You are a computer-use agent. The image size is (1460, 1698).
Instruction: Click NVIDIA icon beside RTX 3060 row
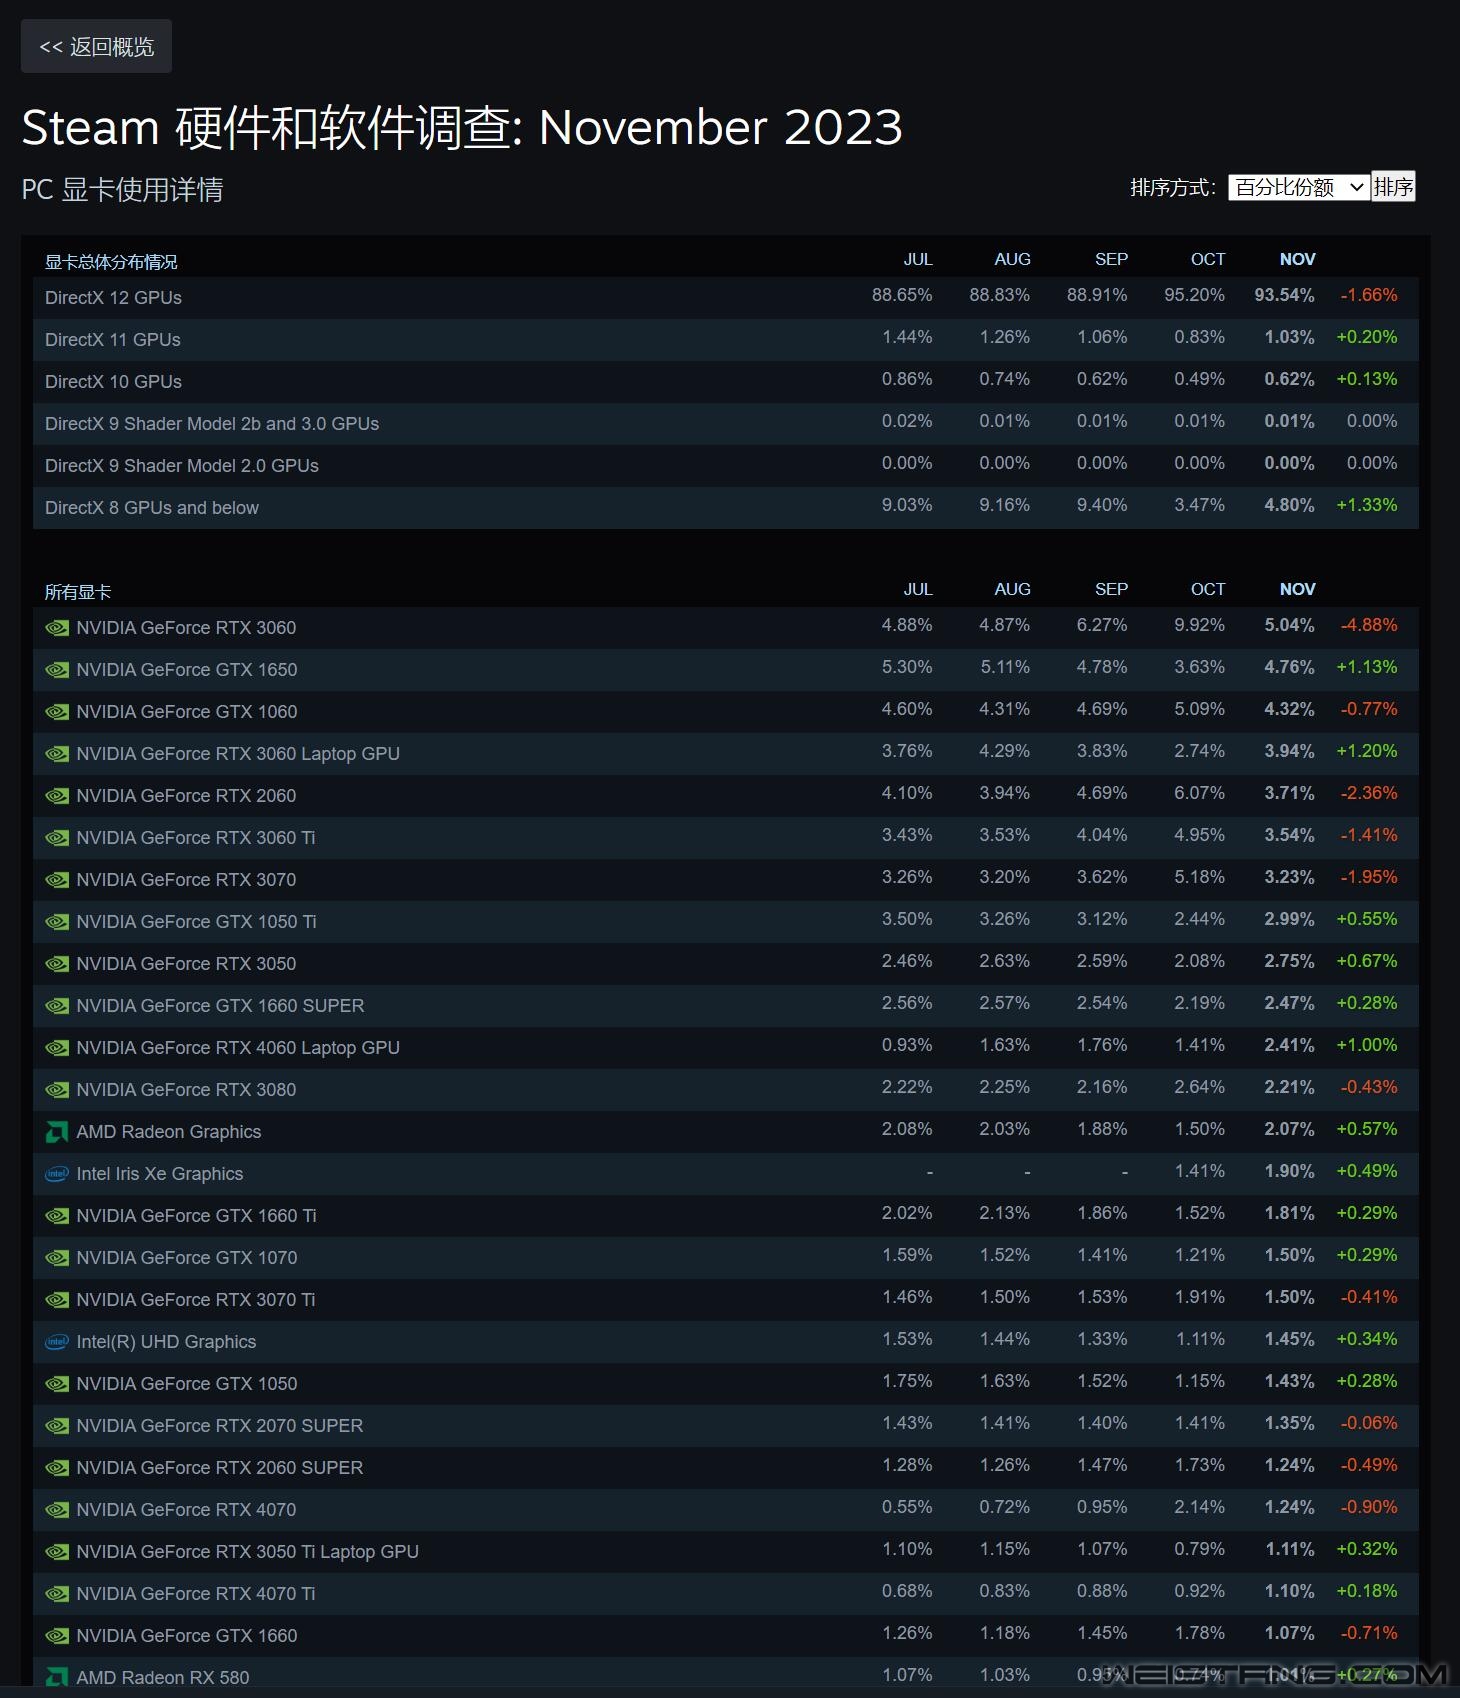(x=57, y=628)
